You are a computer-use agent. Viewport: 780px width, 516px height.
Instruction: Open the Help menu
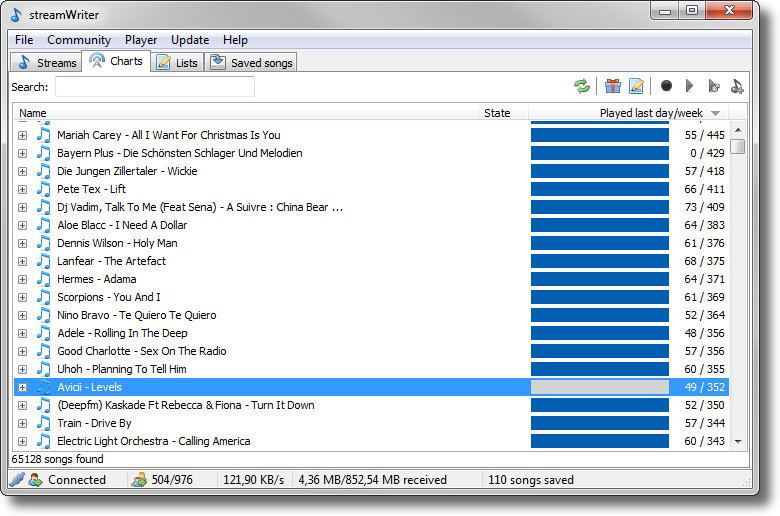point(235,40)
